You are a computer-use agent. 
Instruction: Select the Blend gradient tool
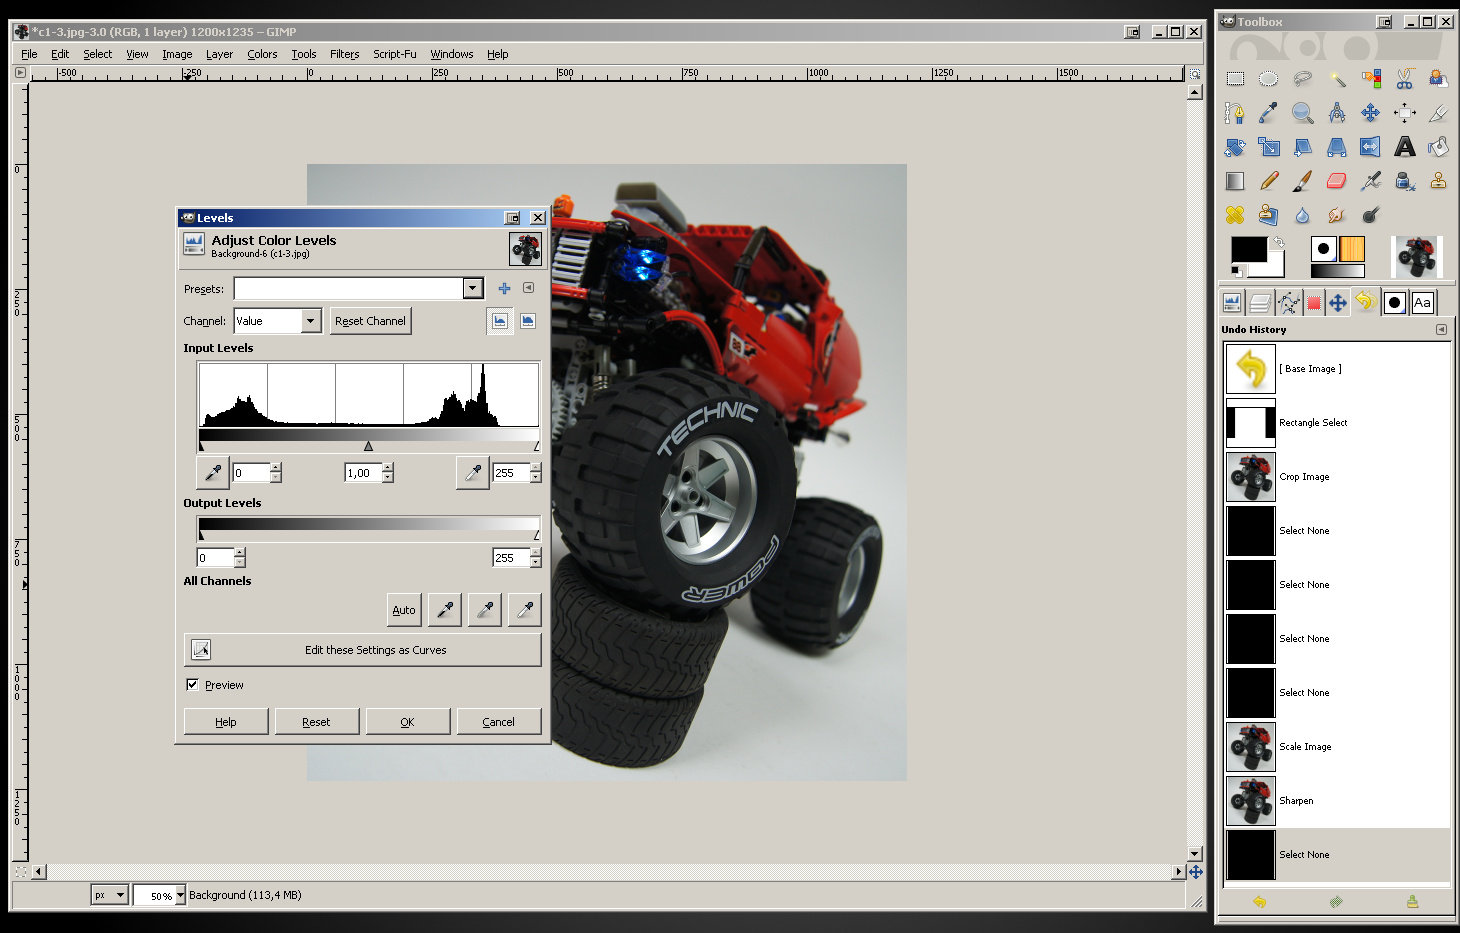[1235, 181]
